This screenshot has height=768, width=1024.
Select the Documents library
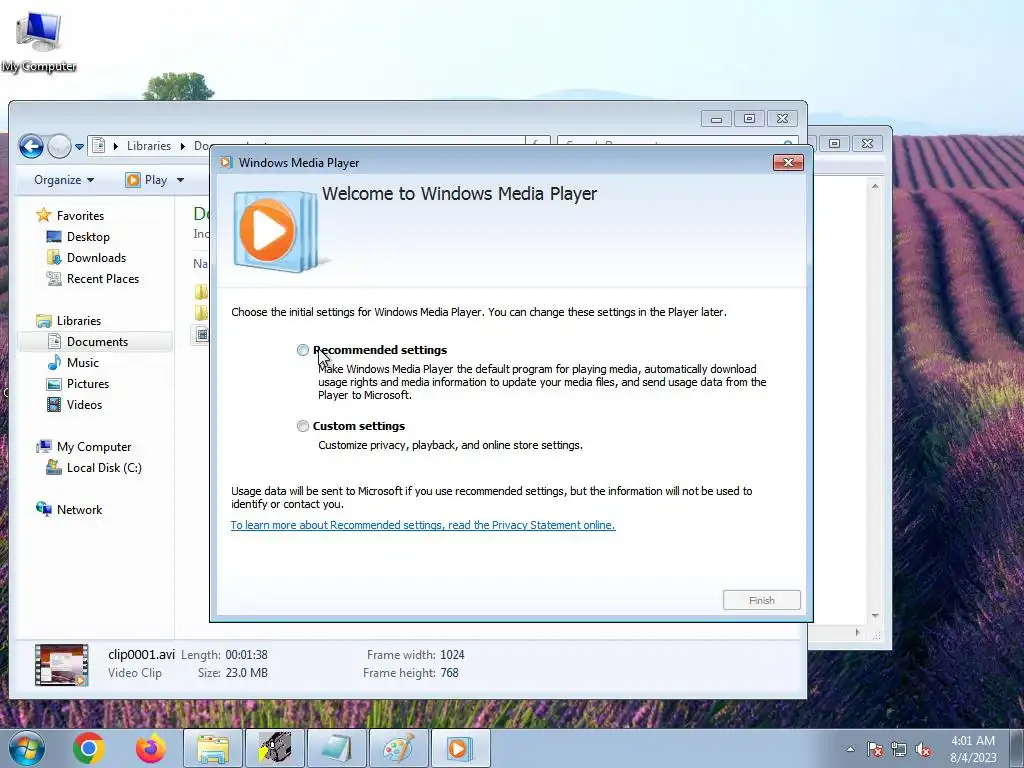coord(95,342)
